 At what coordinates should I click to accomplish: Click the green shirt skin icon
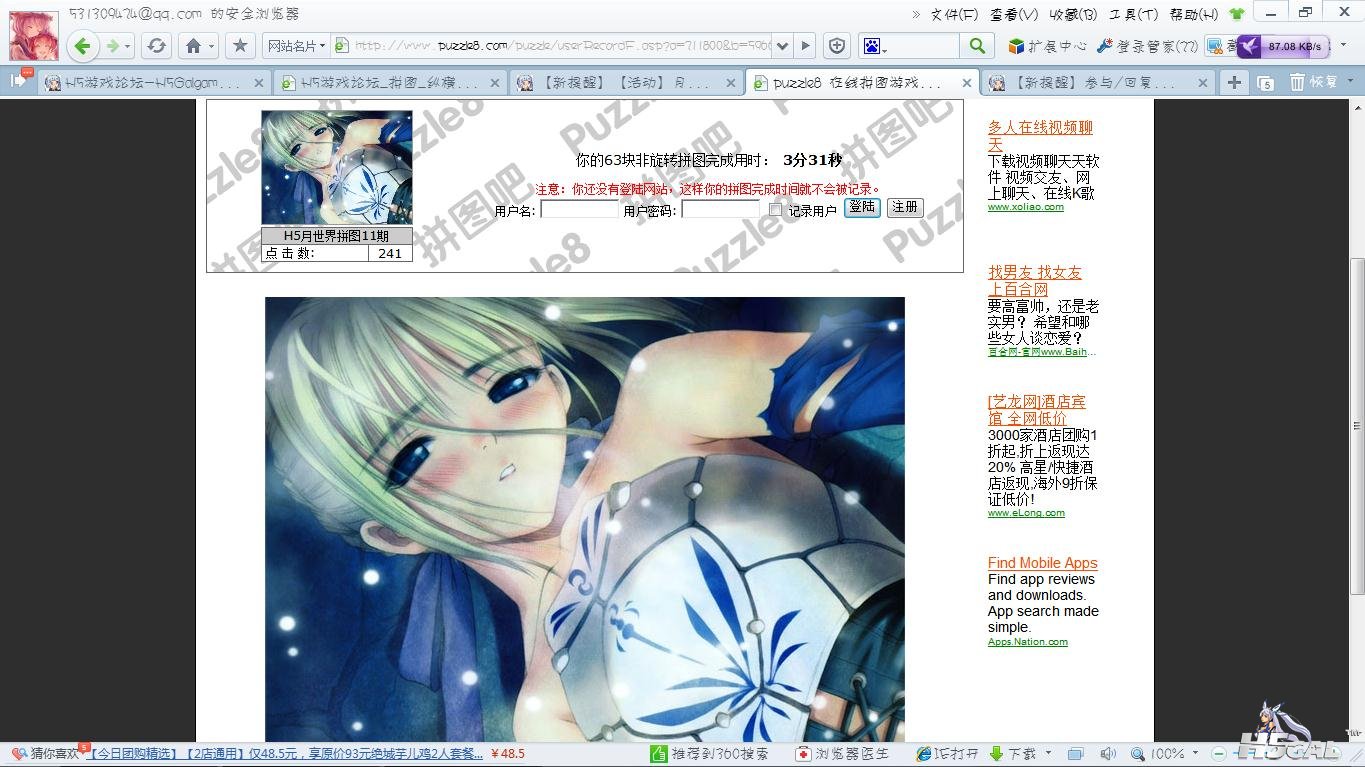(x=1237, y=14)
